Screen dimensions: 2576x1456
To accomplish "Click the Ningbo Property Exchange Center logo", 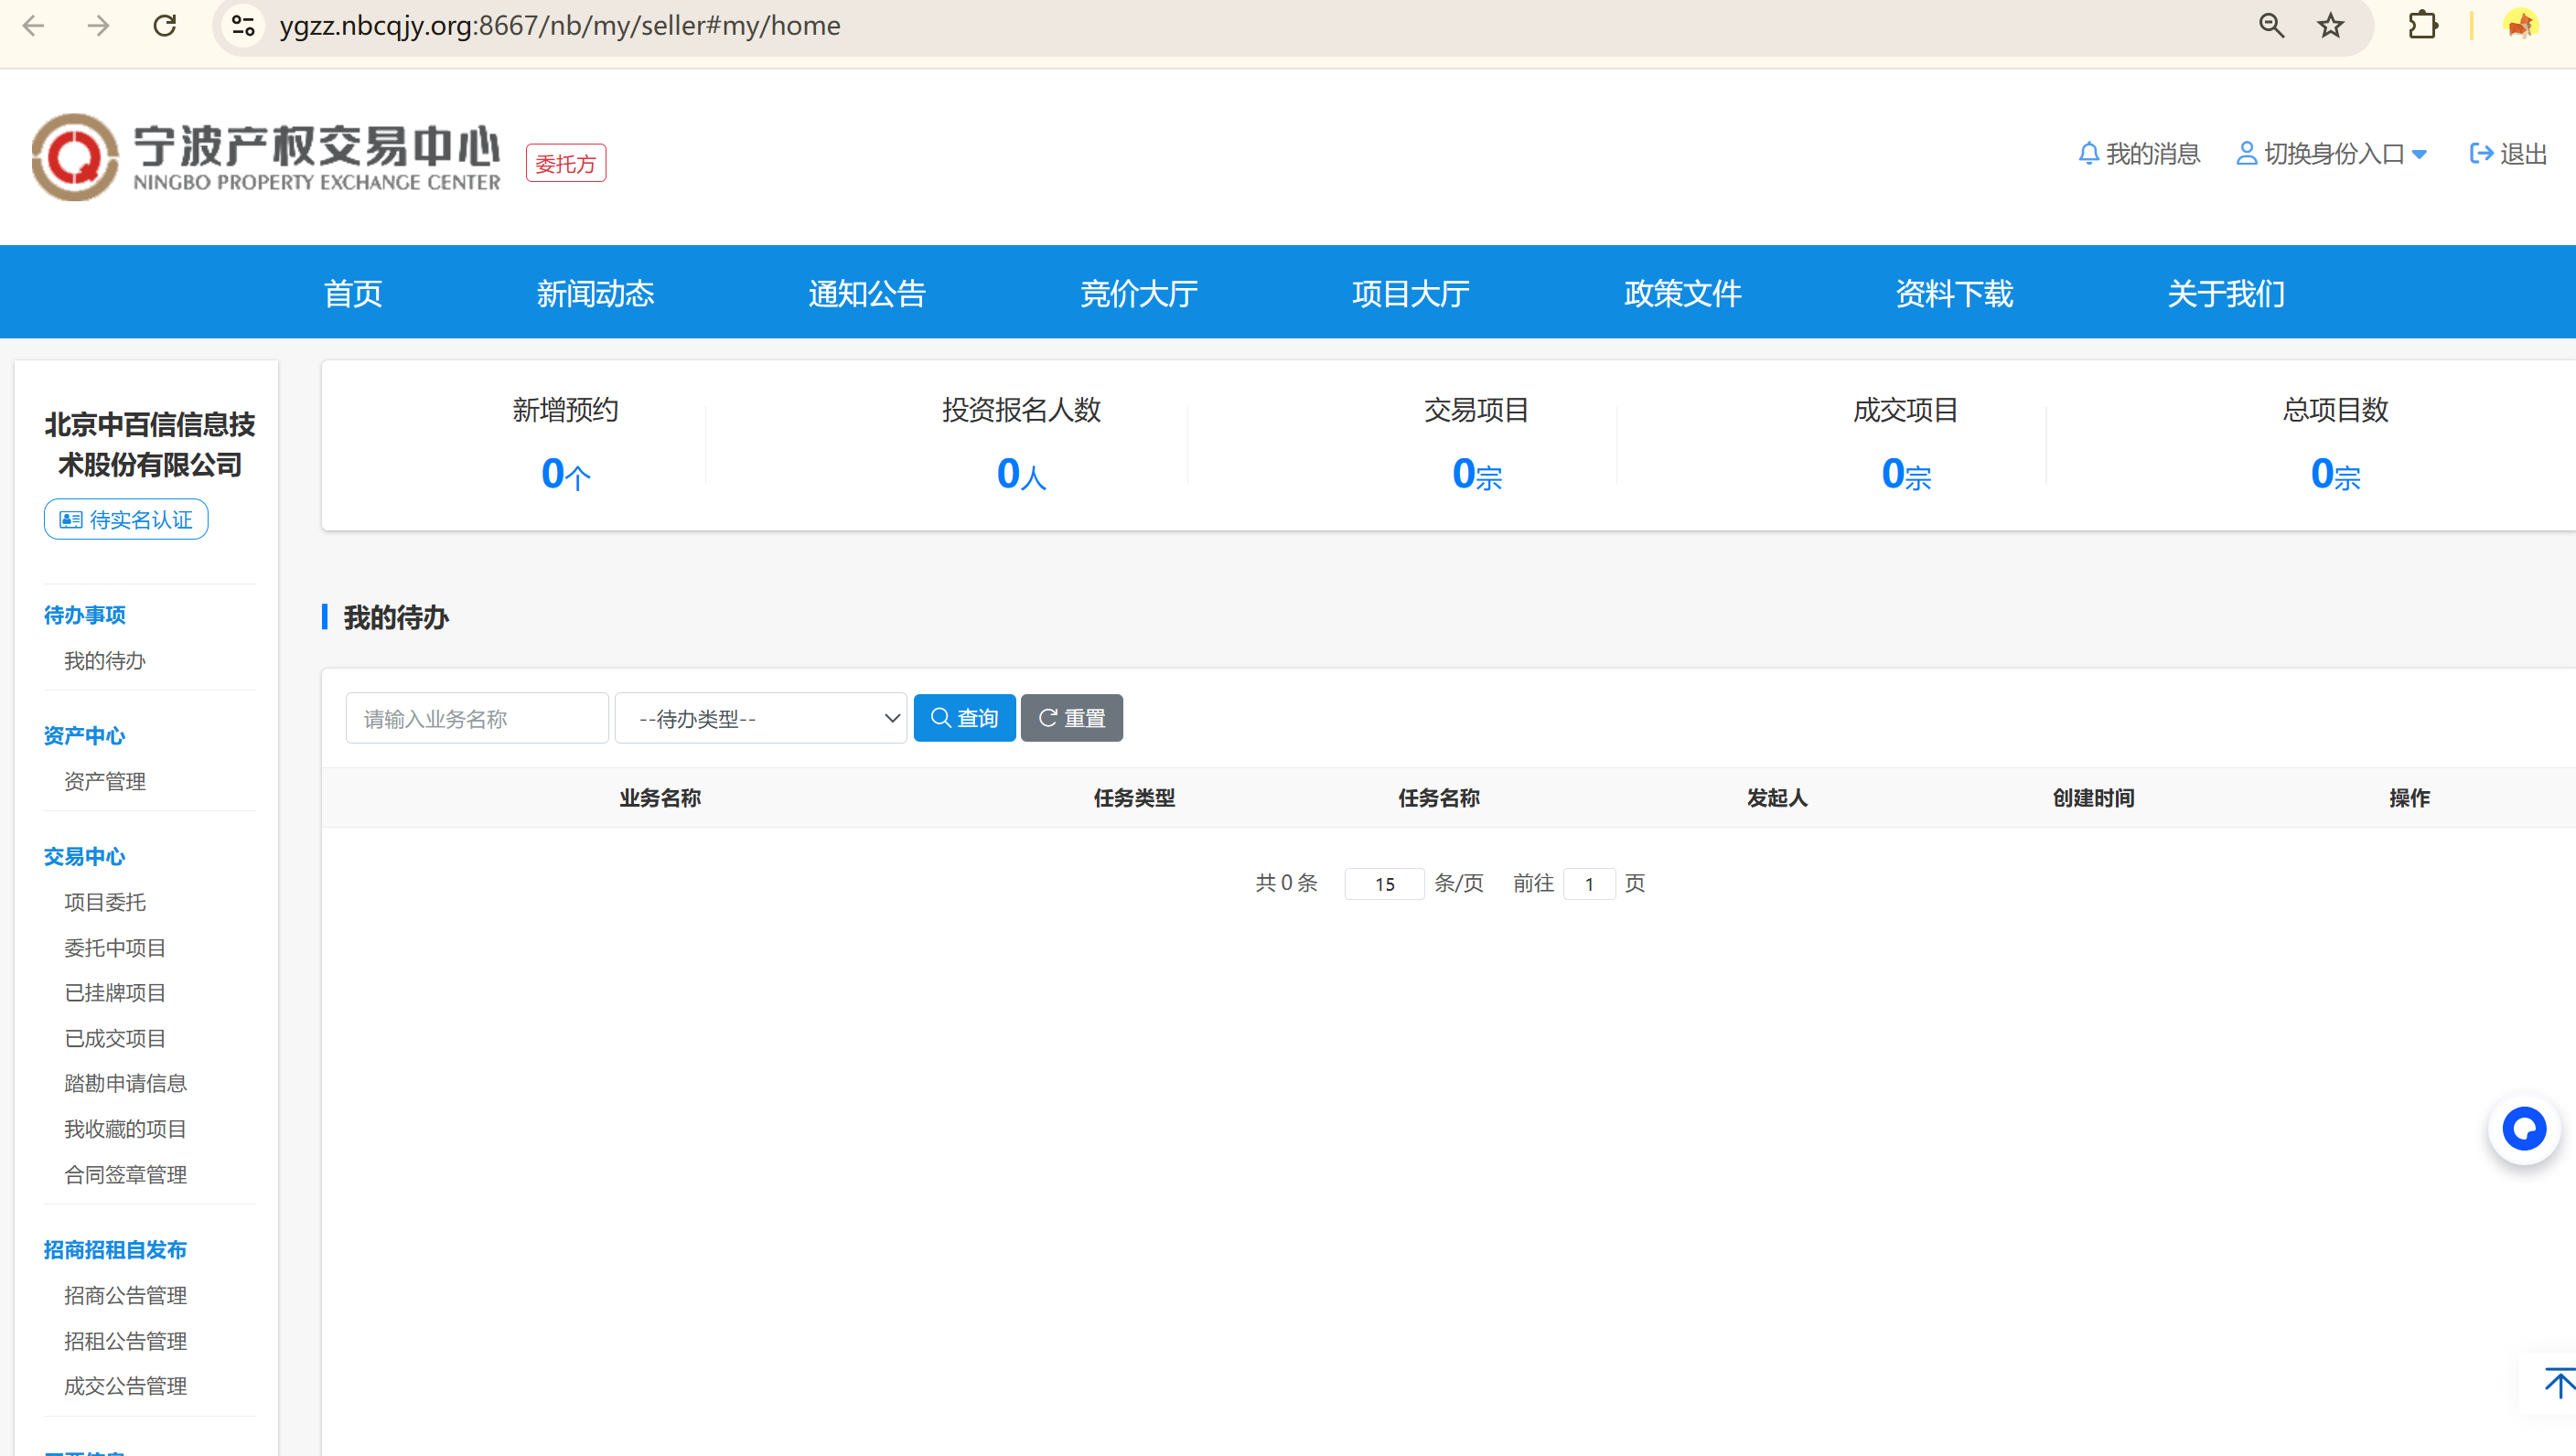I will click(x=266, y=157).
